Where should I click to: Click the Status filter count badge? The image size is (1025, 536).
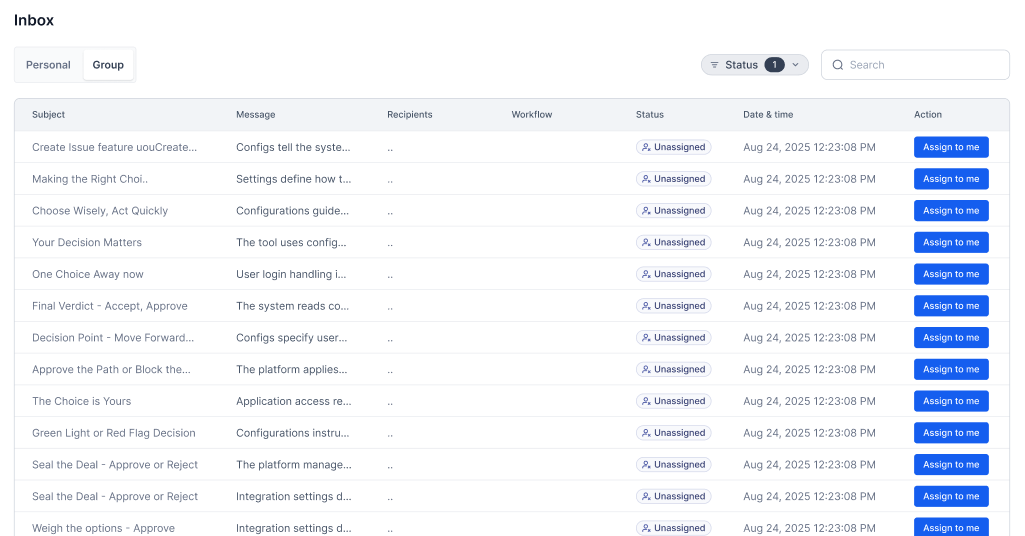coord(774,65)
